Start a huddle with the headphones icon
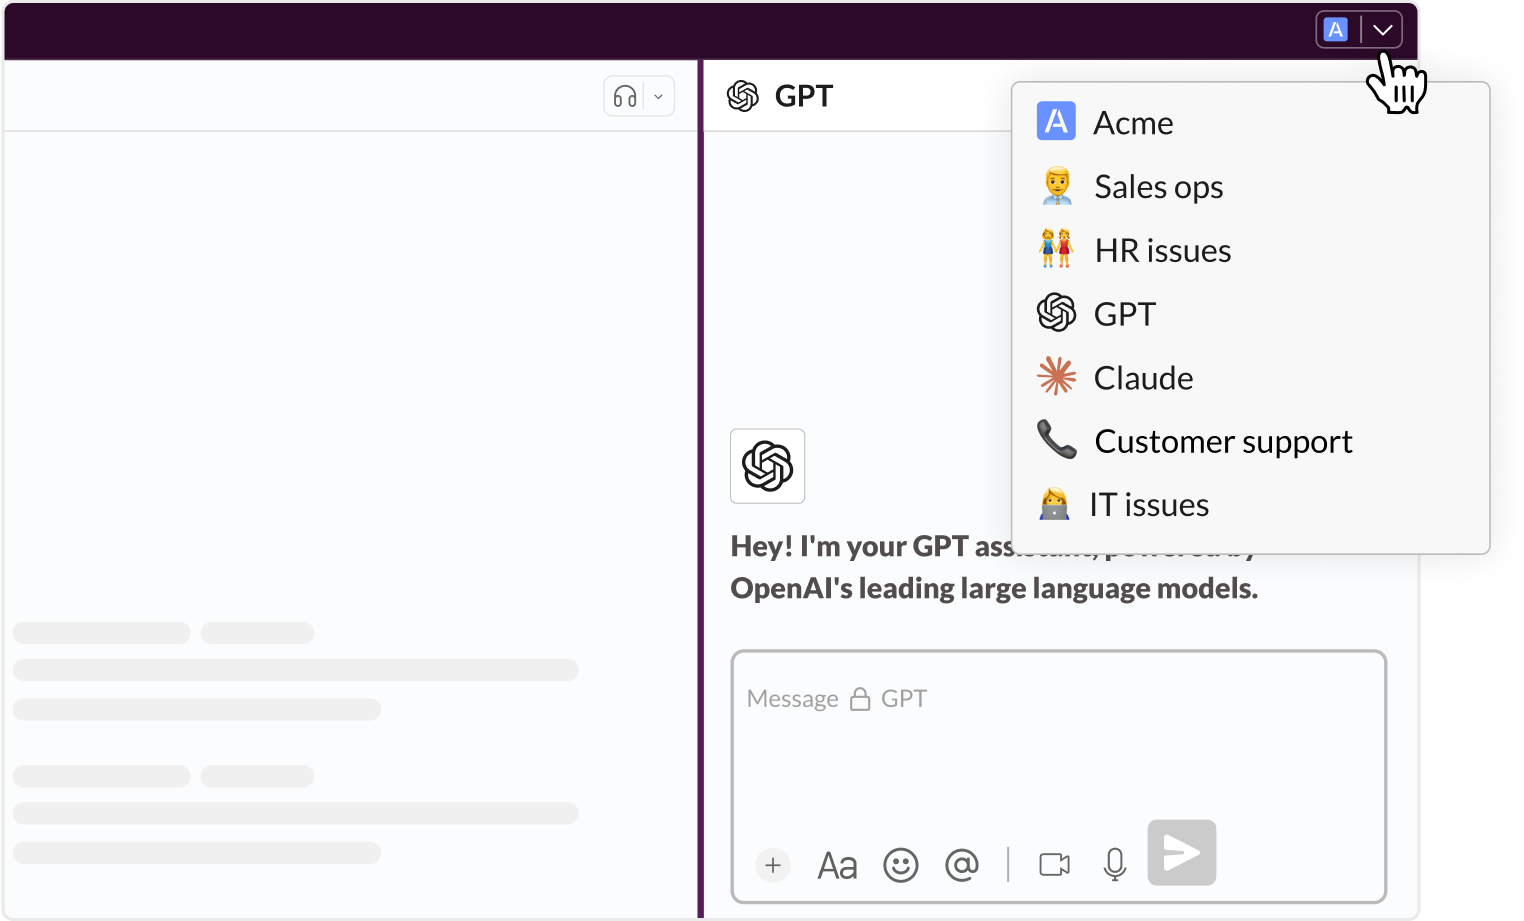The image size is (1524, 921). [625, 97]
